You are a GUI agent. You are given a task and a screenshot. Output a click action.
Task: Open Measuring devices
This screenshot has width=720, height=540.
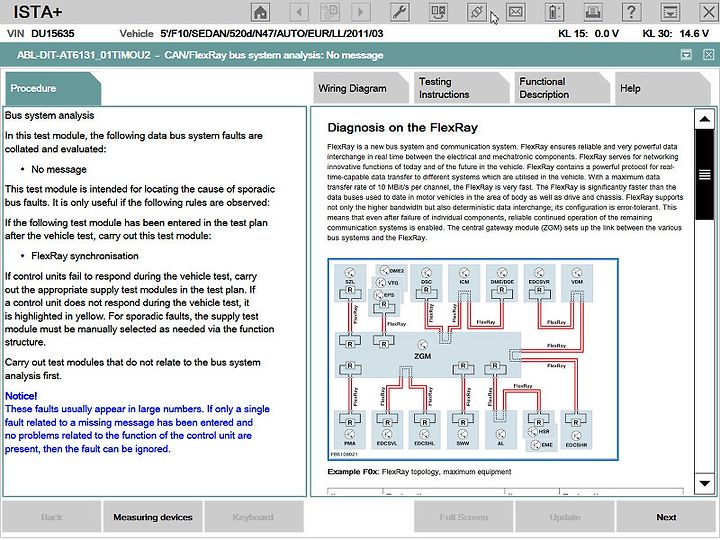click(153, 517)
